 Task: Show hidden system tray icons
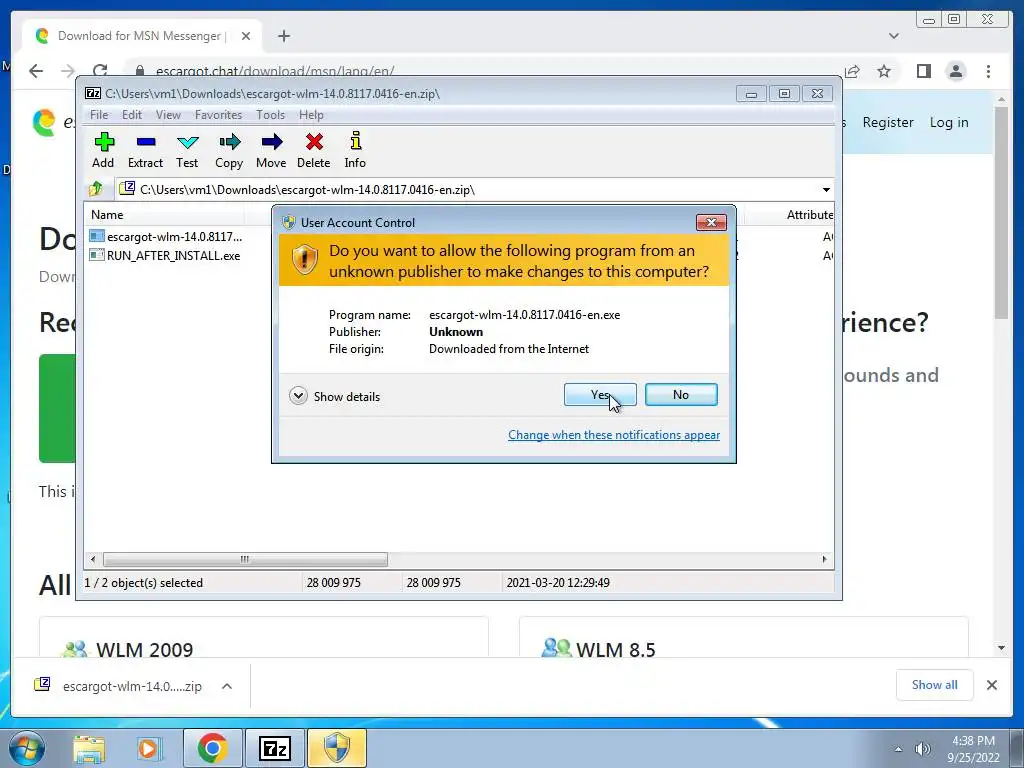click(x=899, y=749)
